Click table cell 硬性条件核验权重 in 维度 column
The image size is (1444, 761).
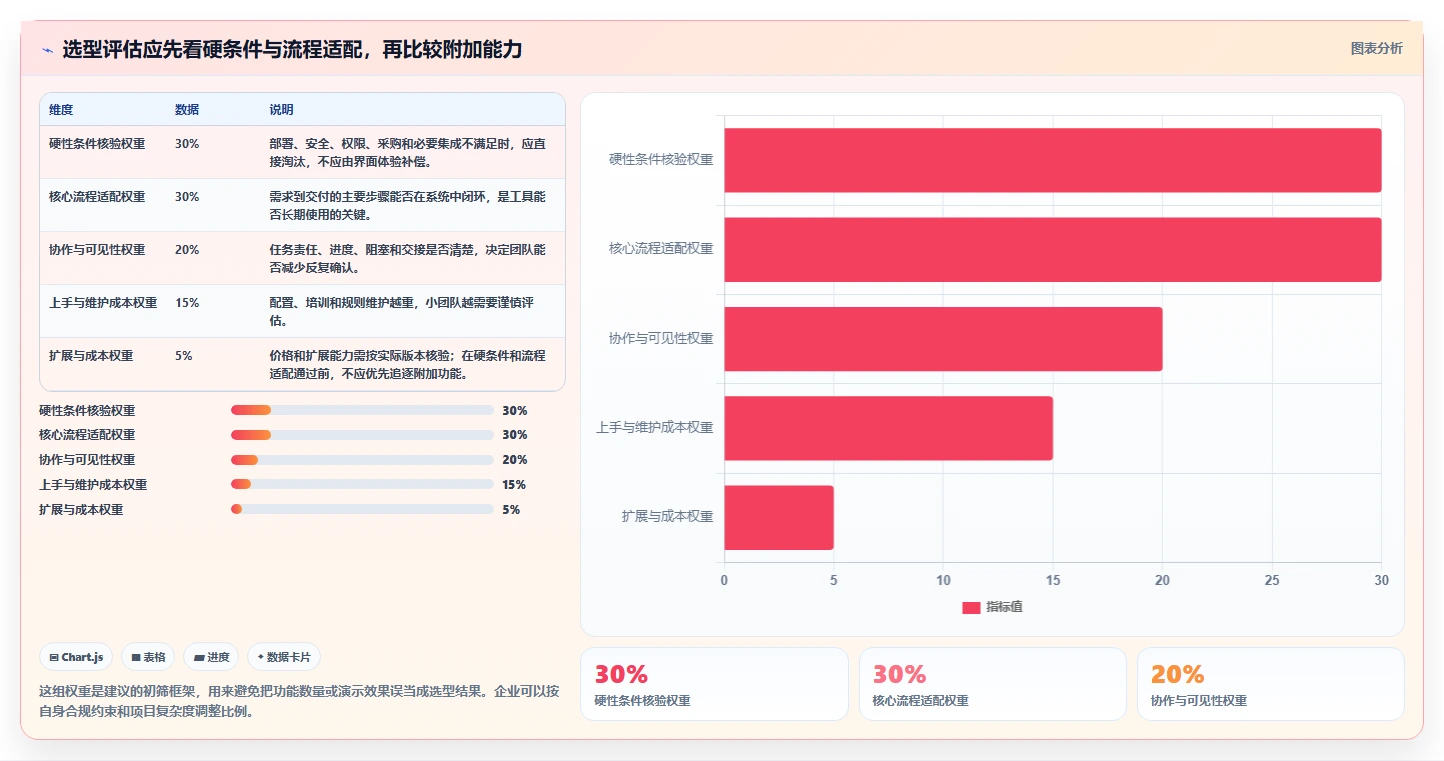(x=97, y=143)
